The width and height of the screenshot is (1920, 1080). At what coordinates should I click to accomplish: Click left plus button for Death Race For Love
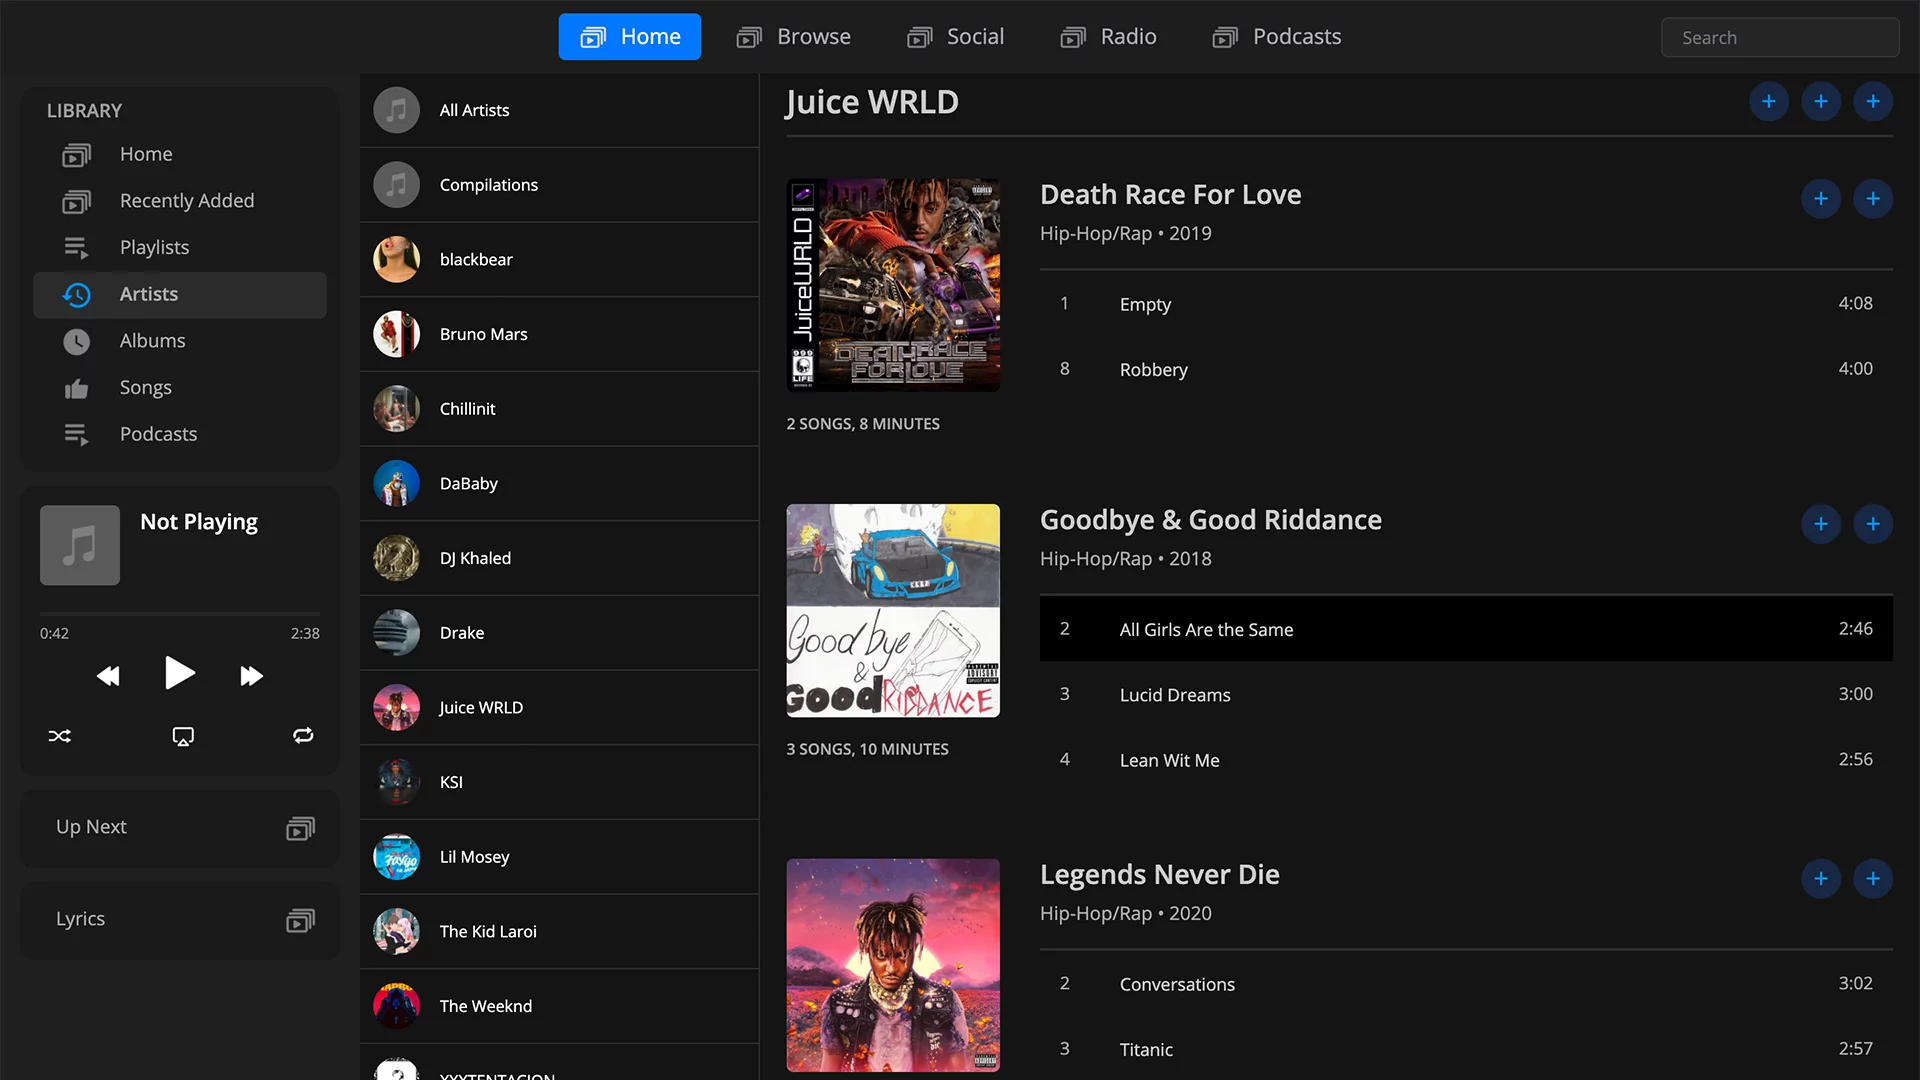coord(1821,199)
